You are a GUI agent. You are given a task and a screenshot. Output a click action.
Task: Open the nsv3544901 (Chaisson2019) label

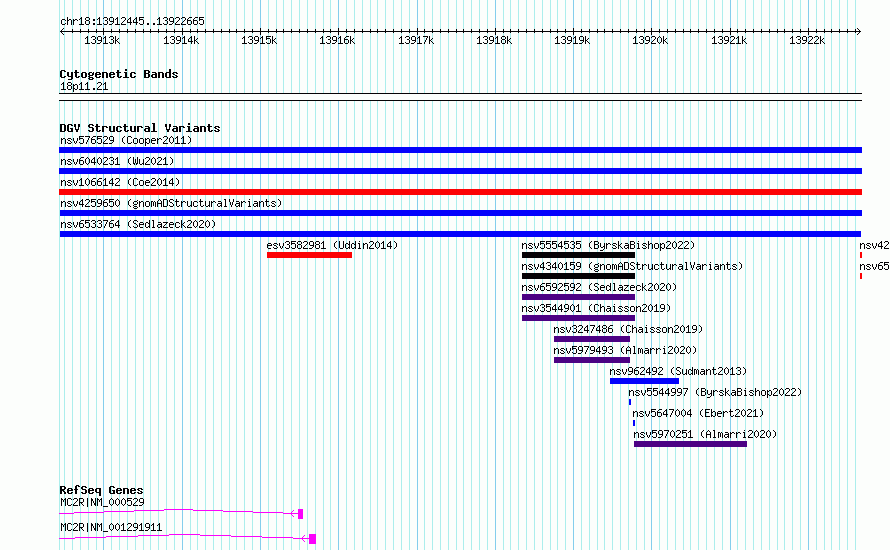pyautogui.click(x=596, y=308)
